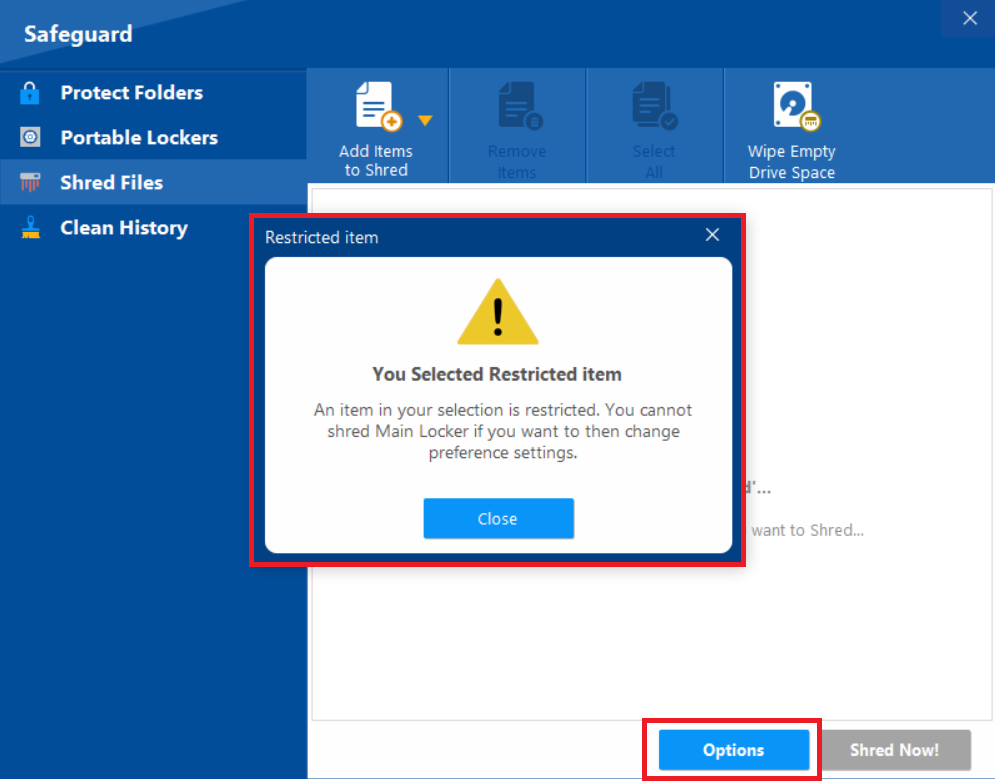Dismiss Restricted item dialog with X
The width and height of the screenshot is (999, 781).
(712, 235)
